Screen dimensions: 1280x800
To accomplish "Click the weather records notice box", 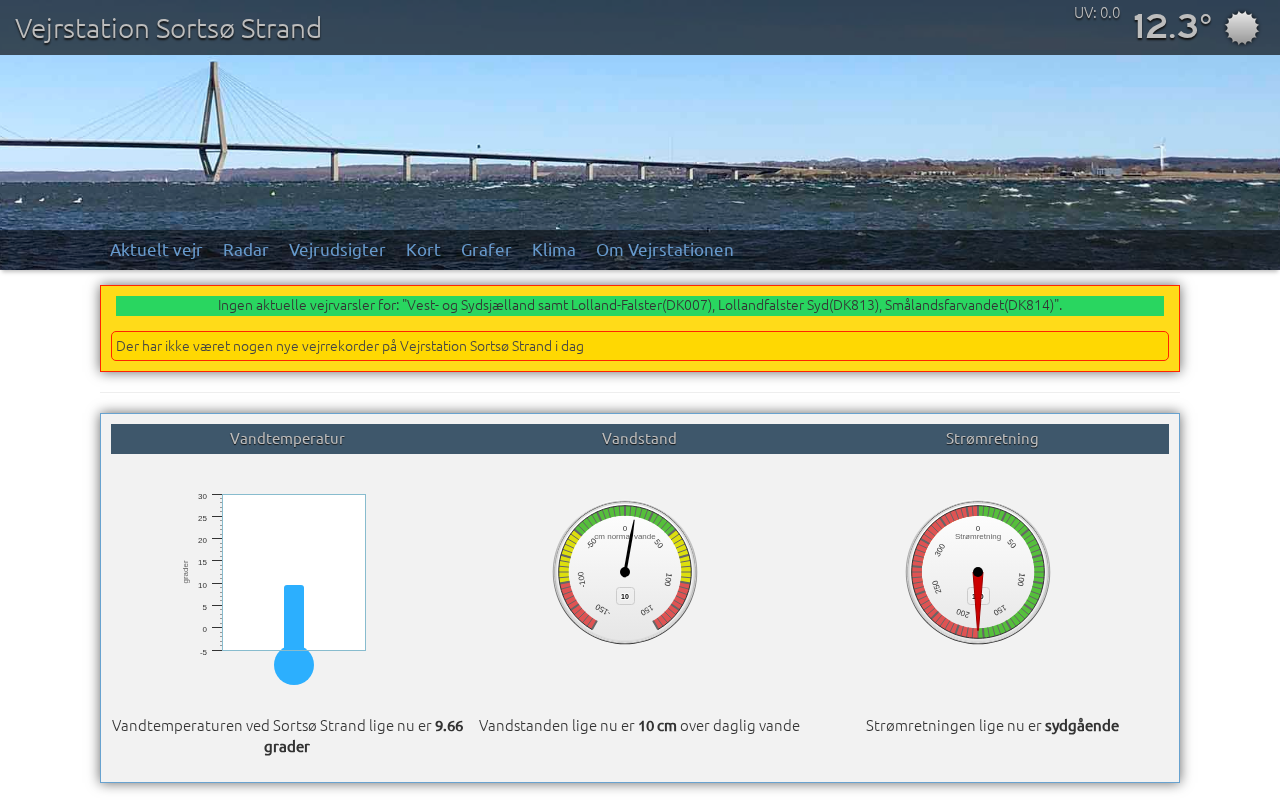I will [x=640, y=346].
